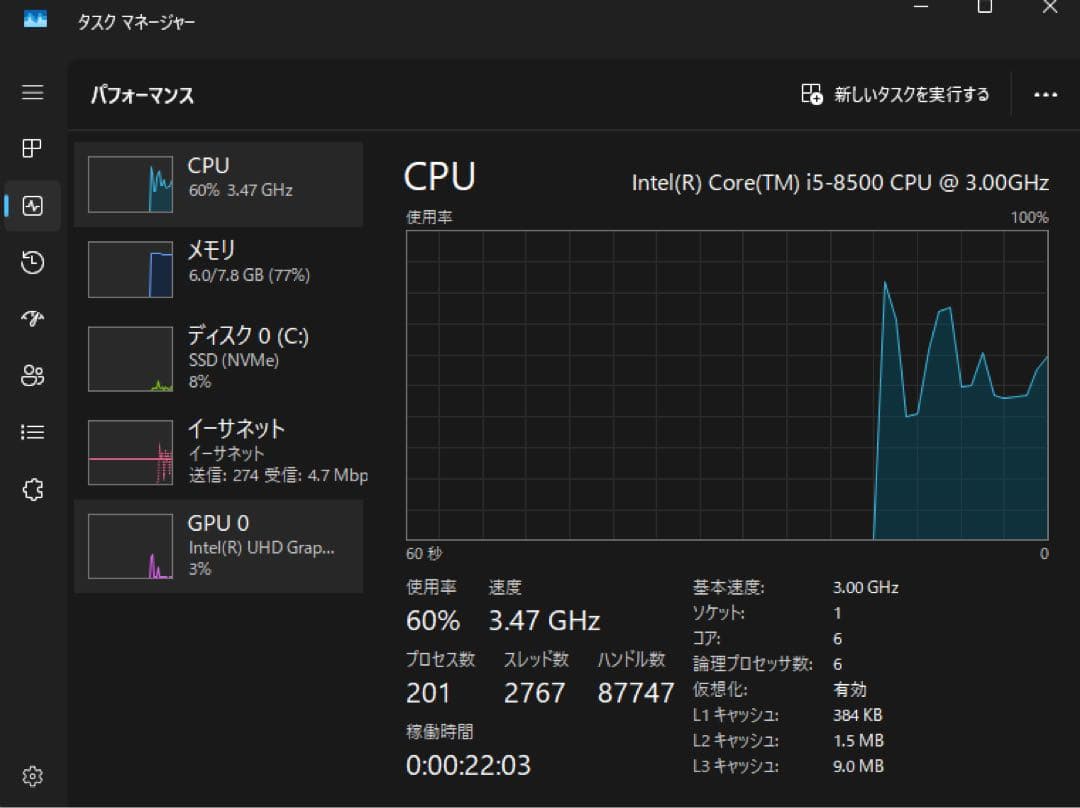Click 新しいタスクを実行する button

(x=895, y=95)
